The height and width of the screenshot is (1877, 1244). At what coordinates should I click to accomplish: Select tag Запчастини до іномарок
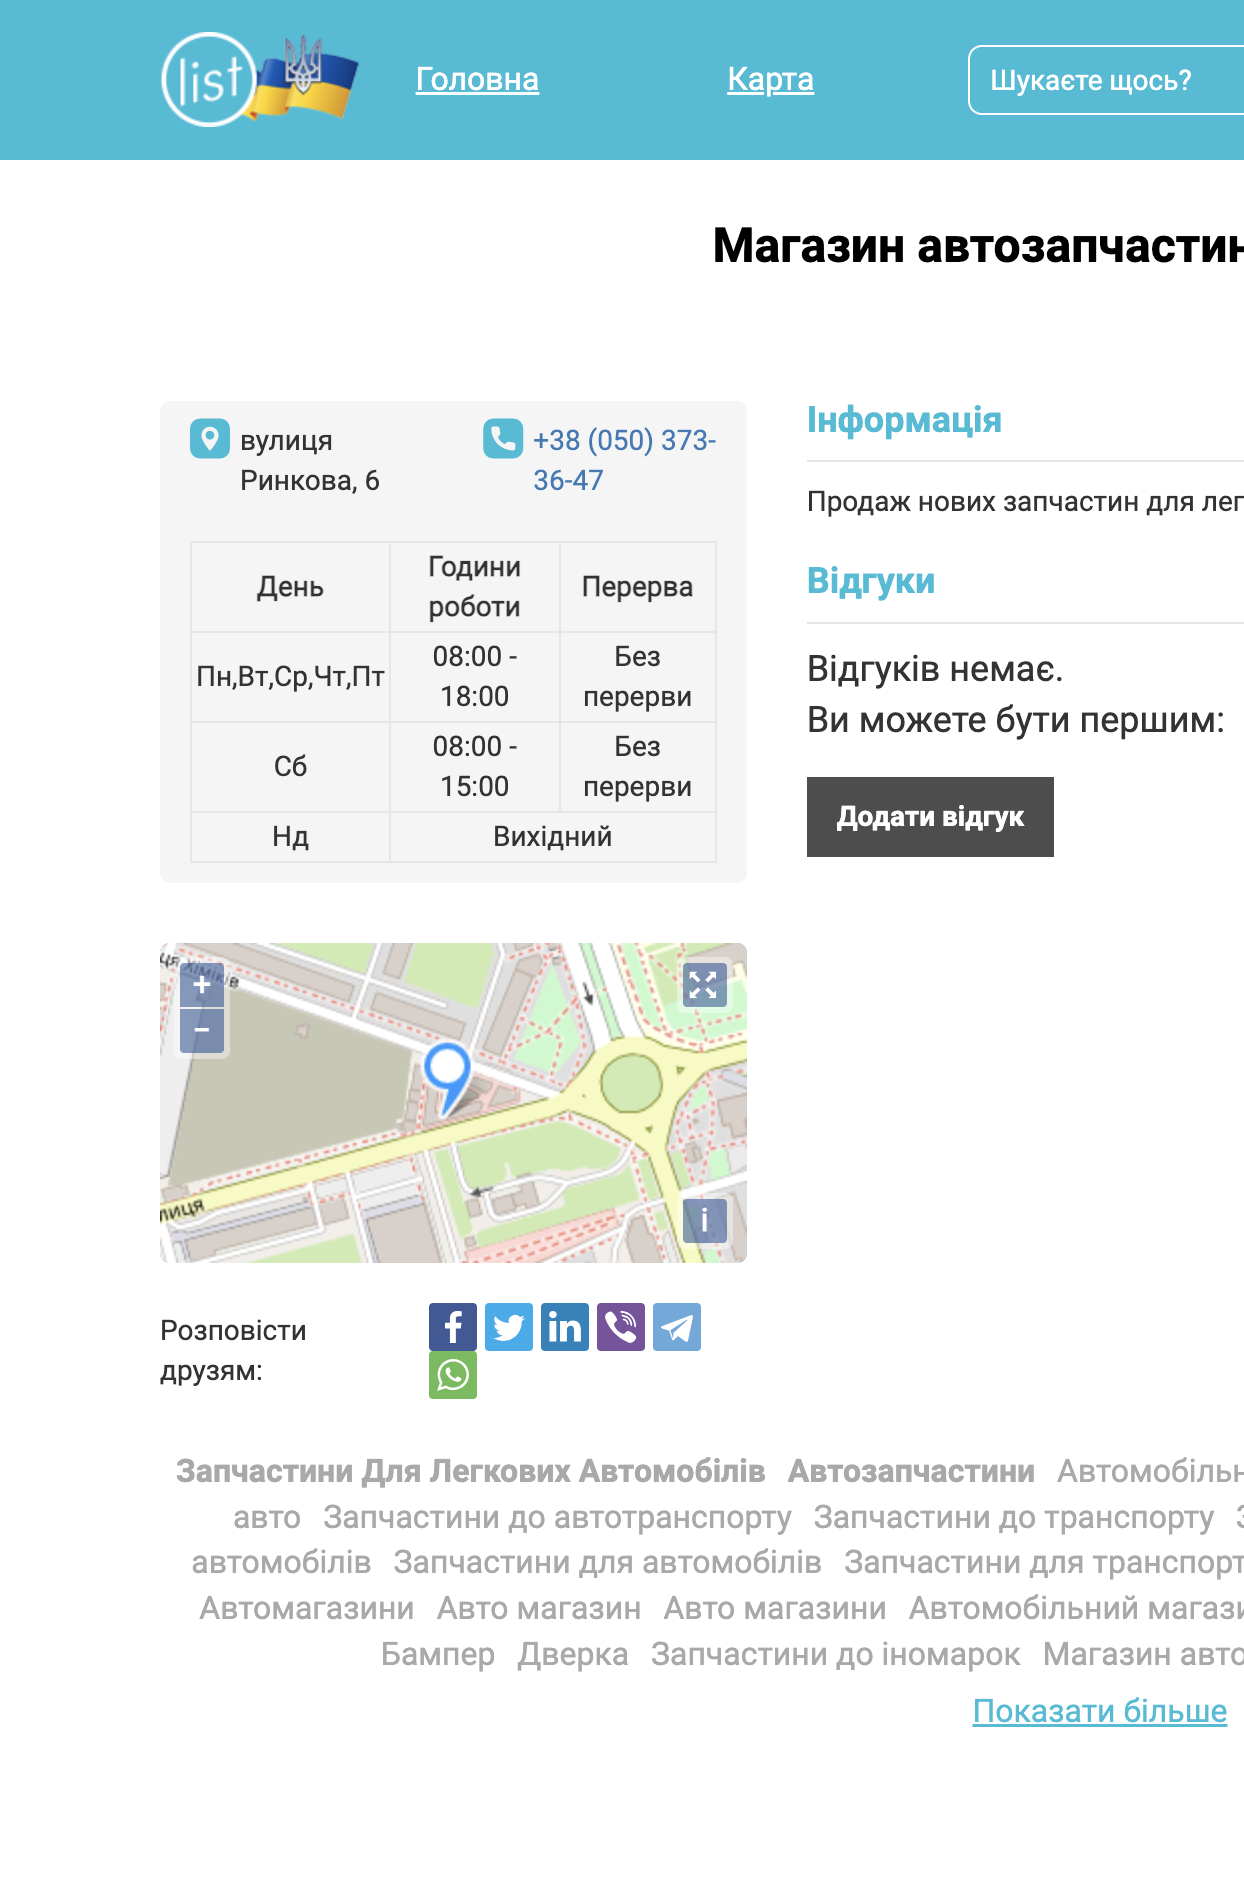tap(836, 1654)
